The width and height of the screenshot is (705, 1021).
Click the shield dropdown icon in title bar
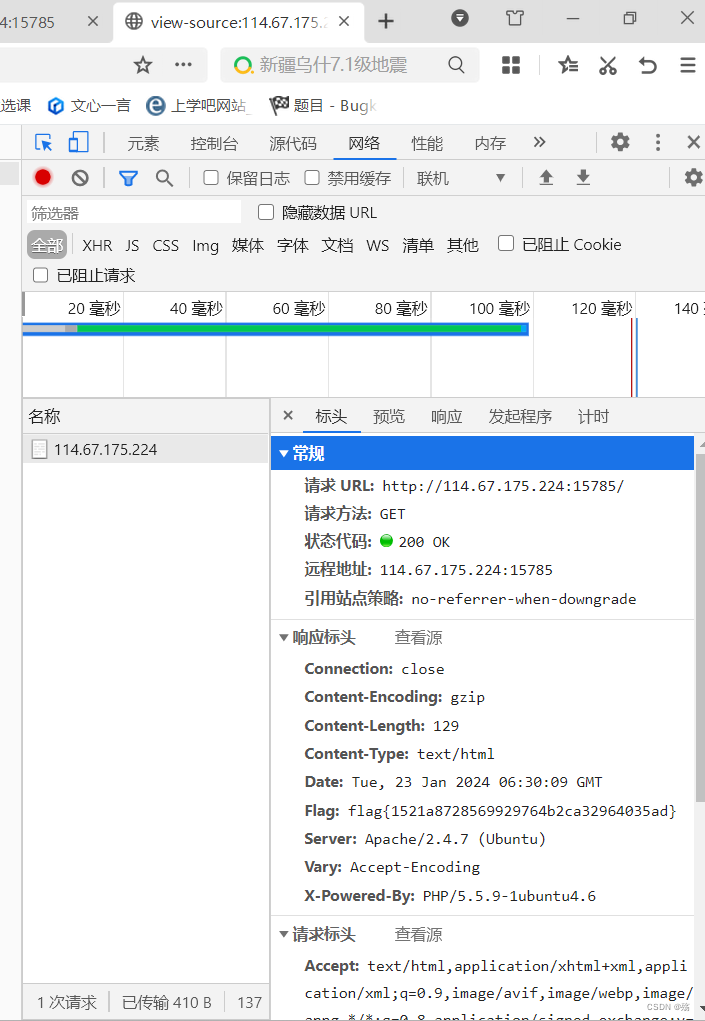click(x=460, y=18)
